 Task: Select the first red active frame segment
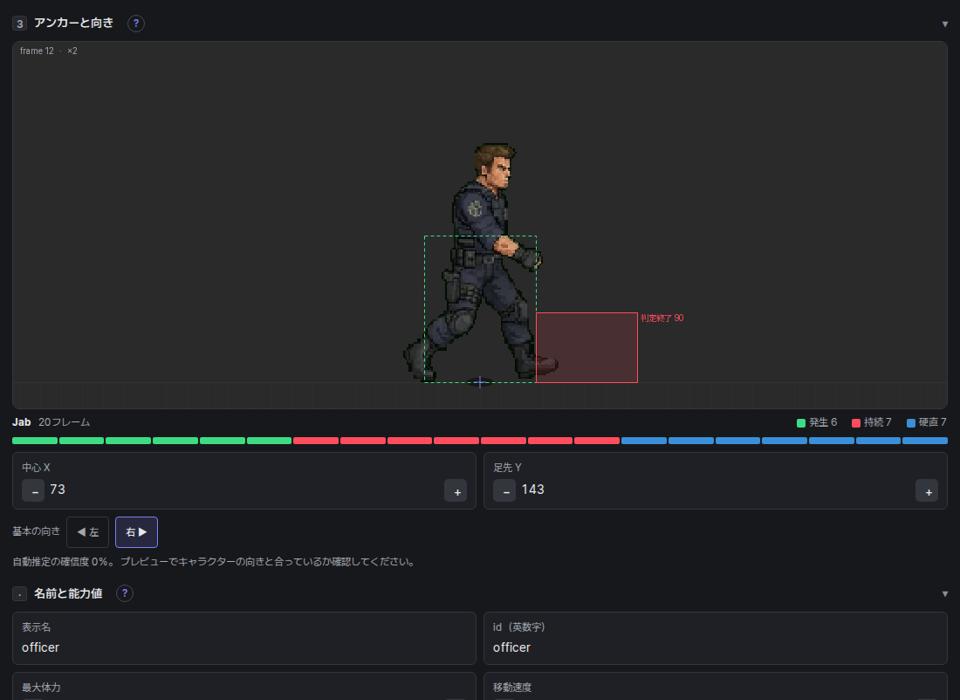coord(316,440)
